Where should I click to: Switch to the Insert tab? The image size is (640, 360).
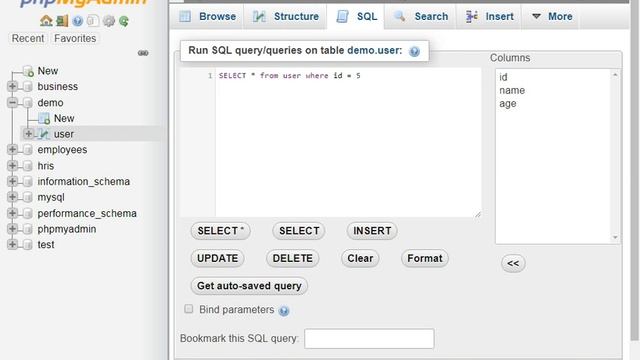pyautogui.click(x=490, y=16)
